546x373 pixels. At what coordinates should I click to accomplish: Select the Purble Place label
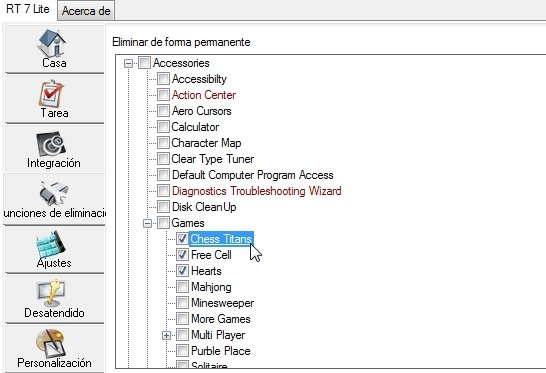tap(221, 351)
